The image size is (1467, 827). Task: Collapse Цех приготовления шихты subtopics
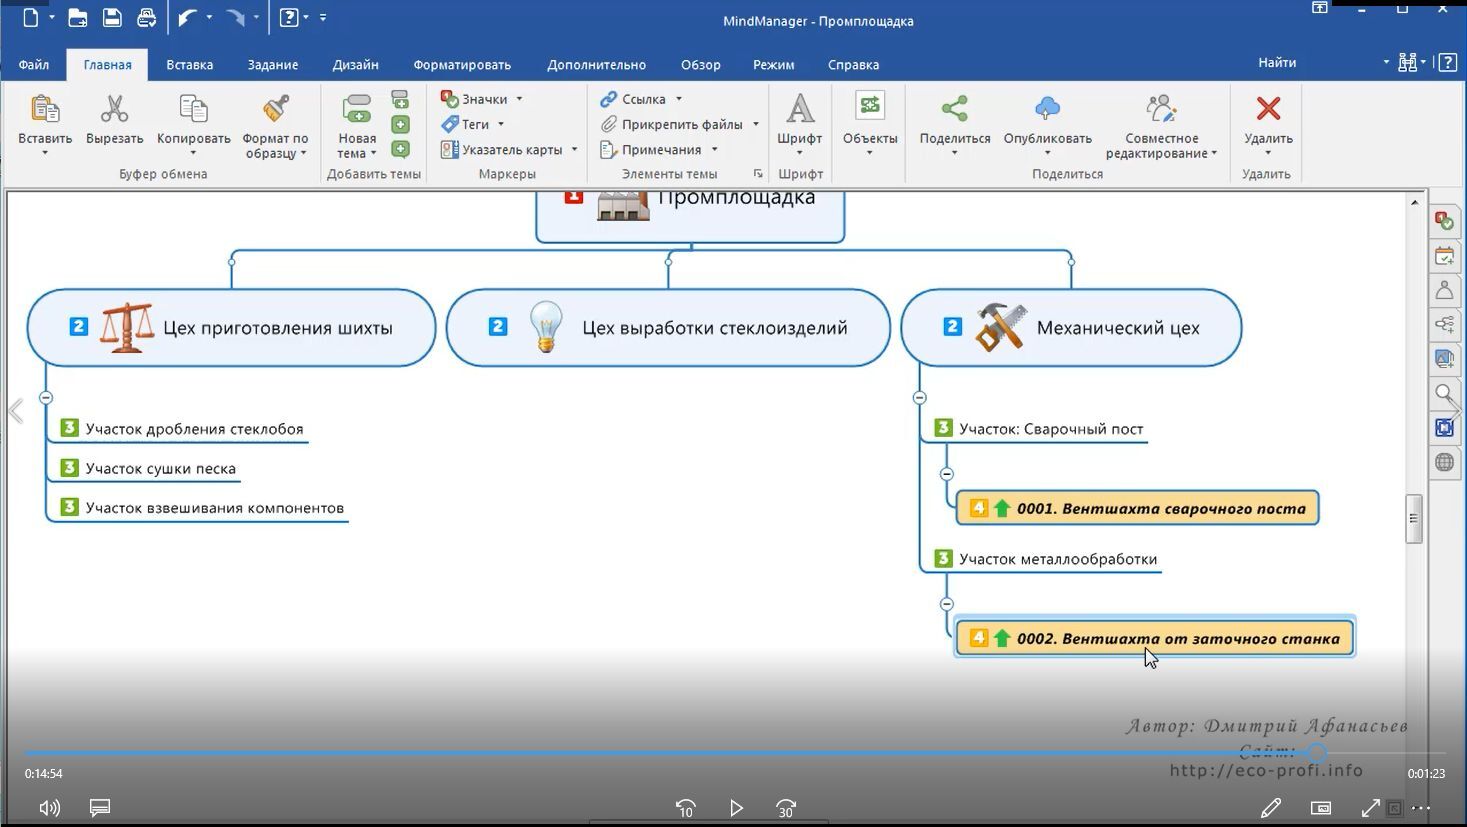(46, 397)
